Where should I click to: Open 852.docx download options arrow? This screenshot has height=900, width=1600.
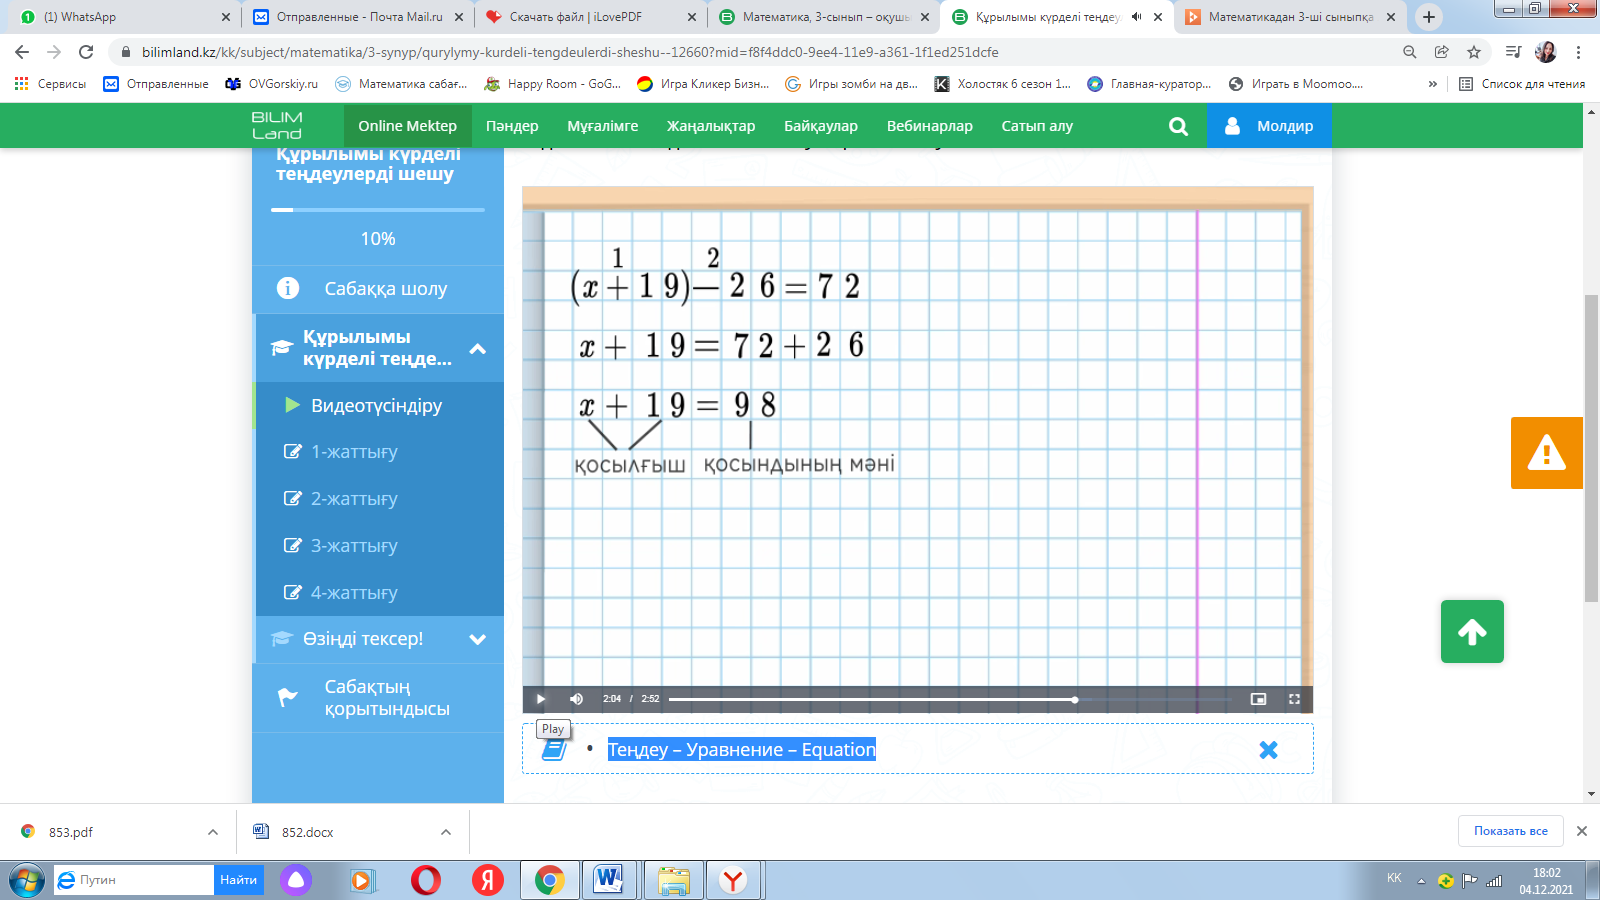point(446,832)
